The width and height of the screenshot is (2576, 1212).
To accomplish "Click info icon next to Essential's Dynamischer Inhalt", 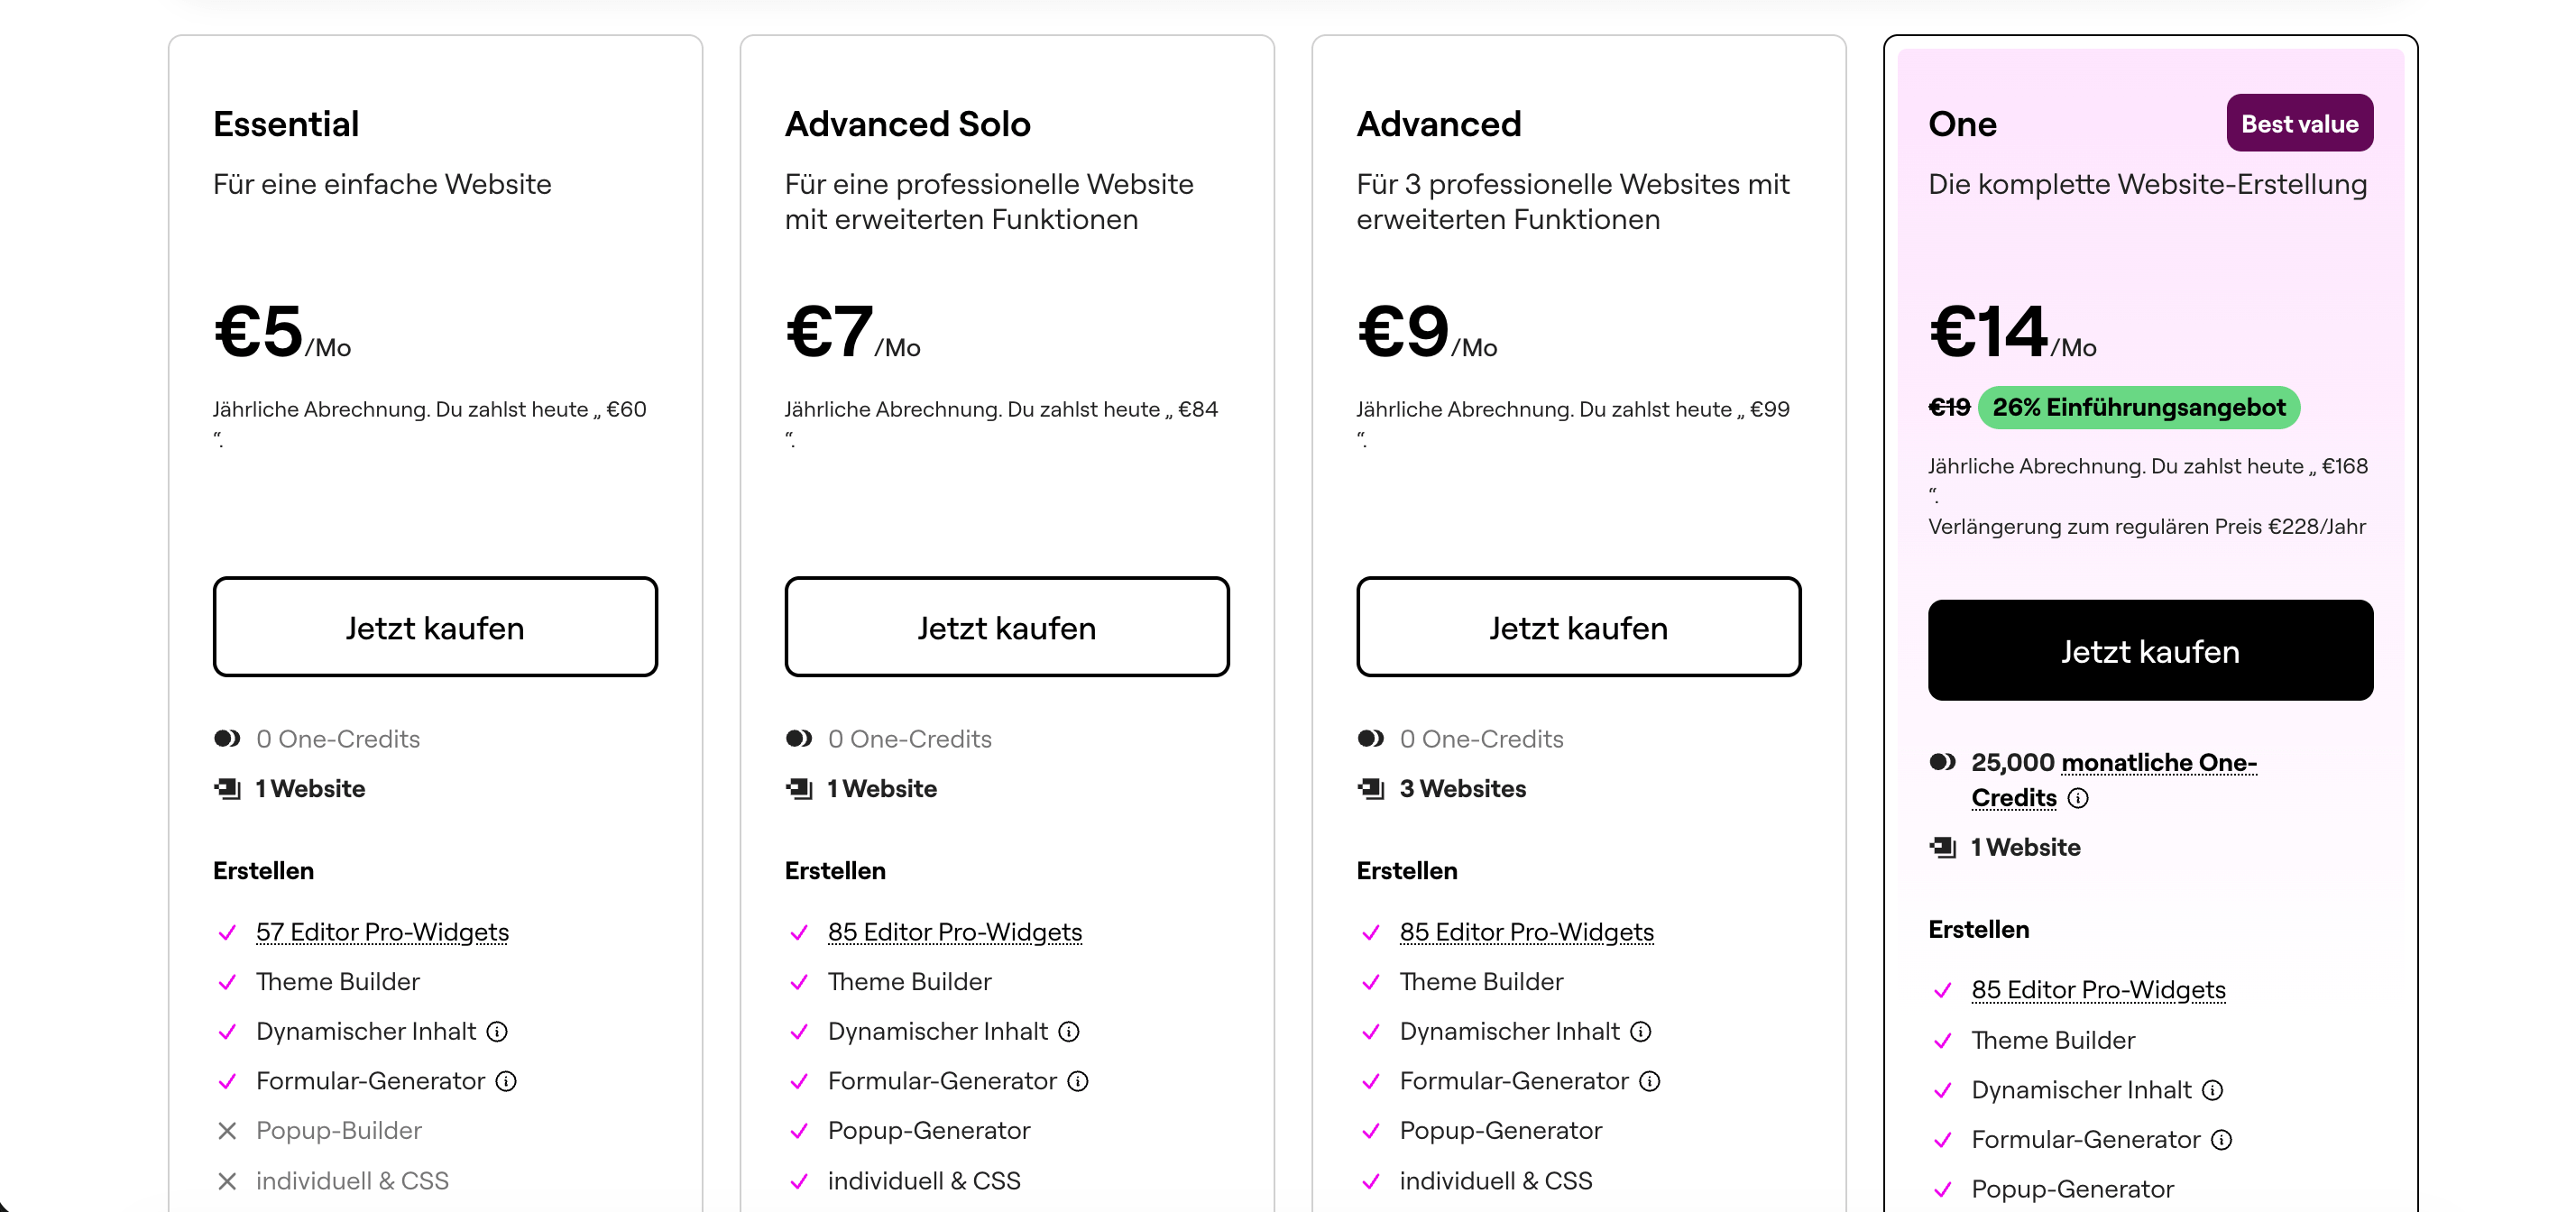I will [497, 1031].
